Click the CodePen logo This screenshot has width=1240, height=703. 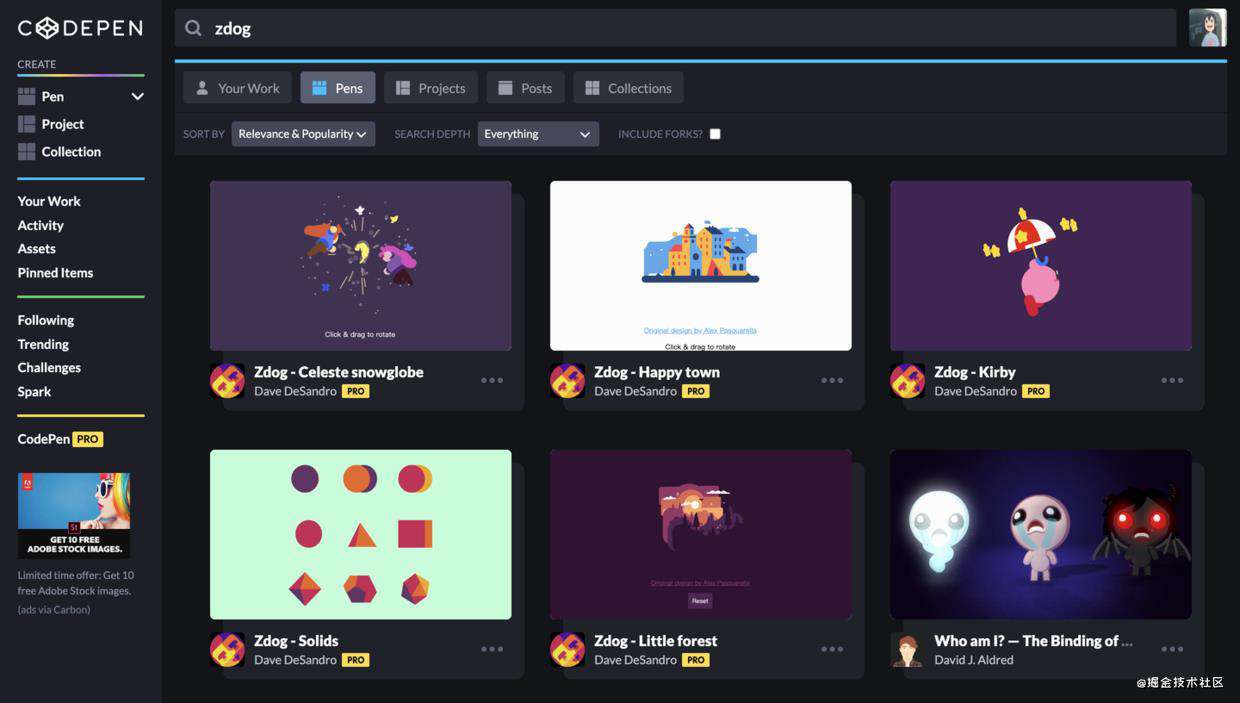tap(80, 28)
